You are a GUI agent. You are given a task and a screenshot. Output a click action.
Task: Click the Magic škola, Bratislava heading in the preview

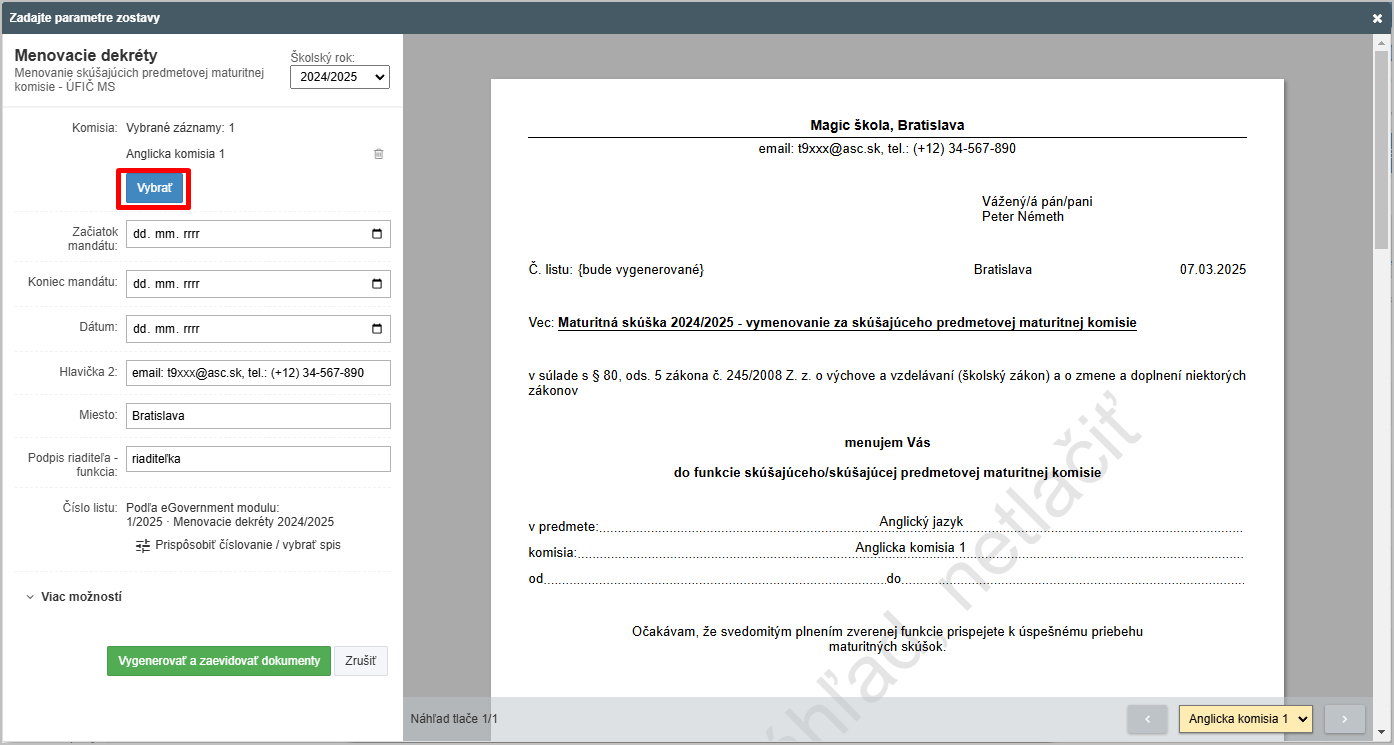click(x=887, y=125)
